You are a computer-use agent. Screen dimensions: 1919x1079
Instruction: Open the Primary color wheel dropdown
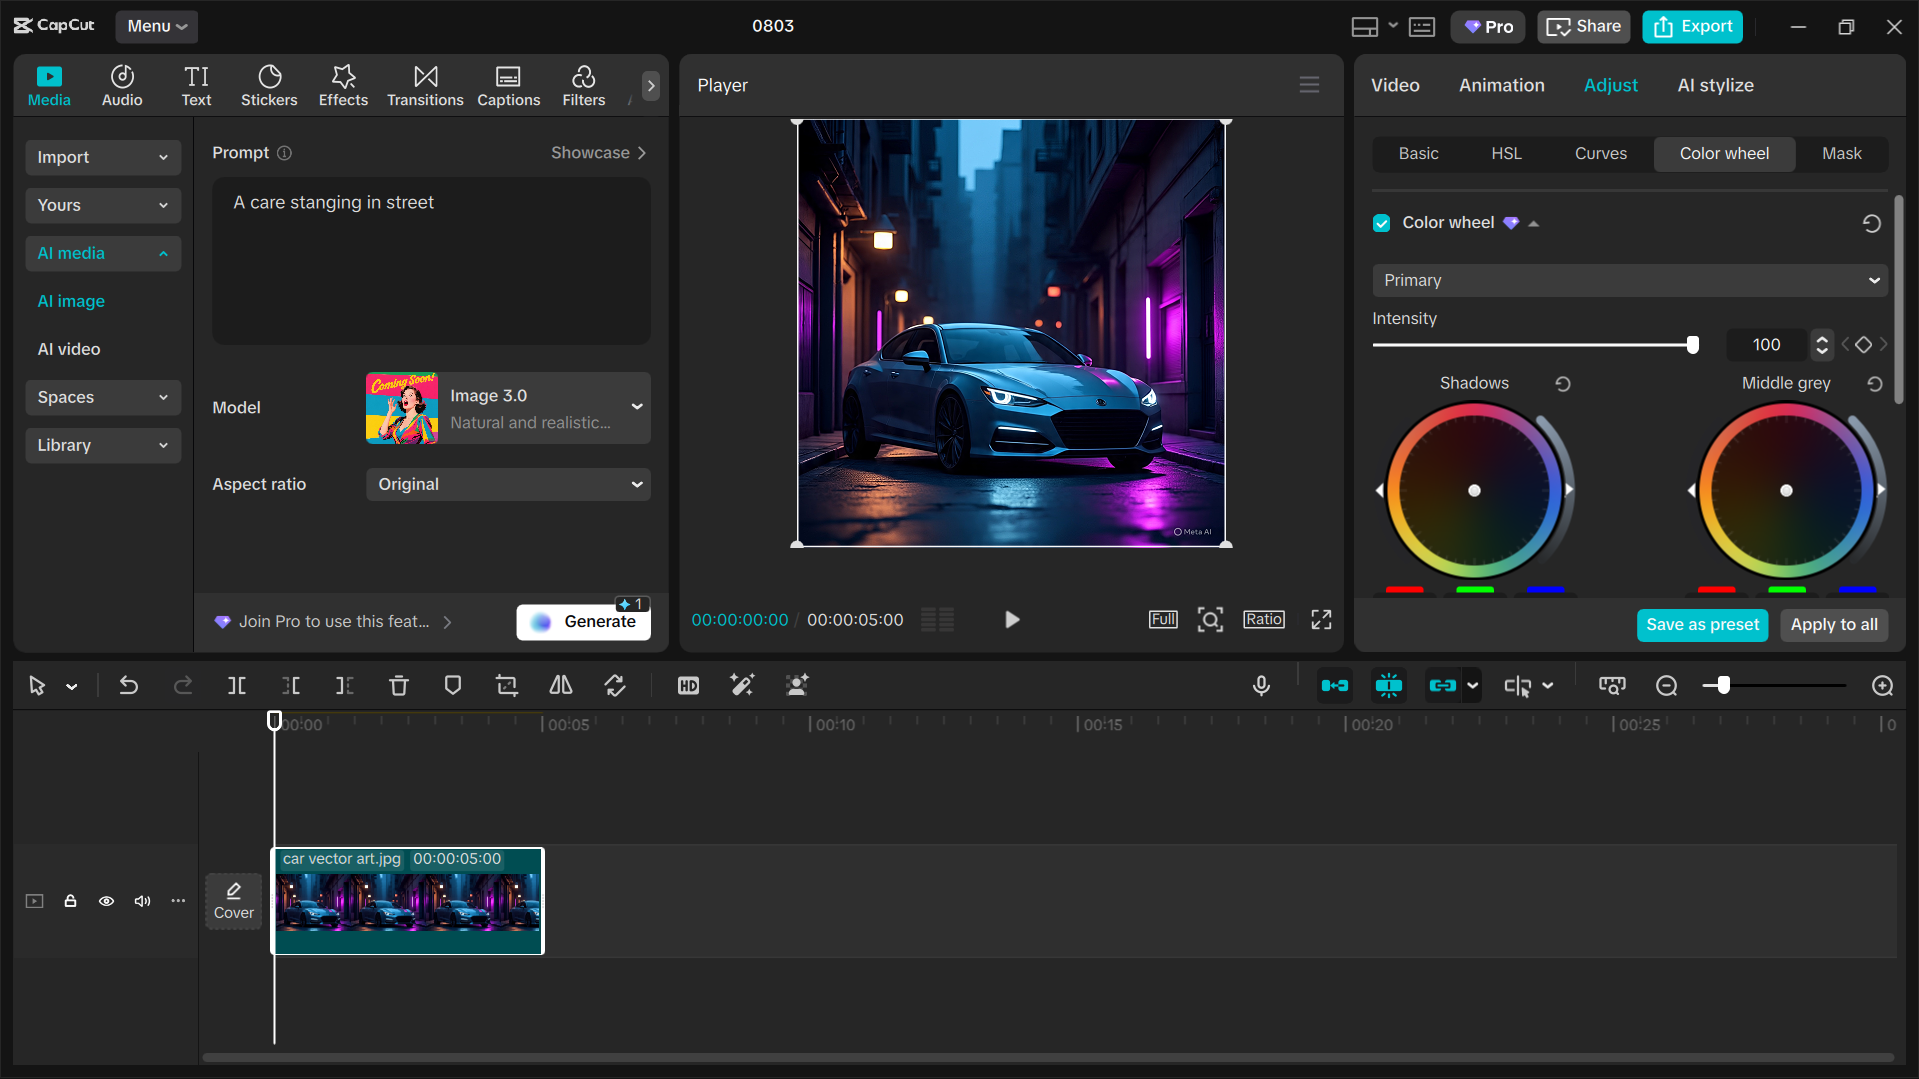click(x=1628, y=281)
